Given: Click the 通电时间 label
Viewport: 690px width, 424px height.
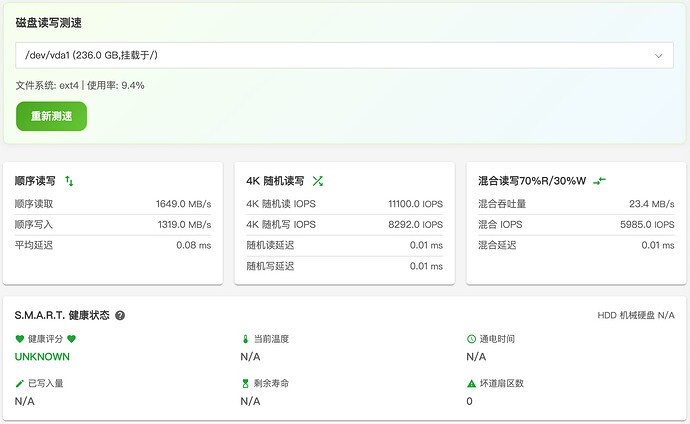Looking at the screenshot, I should click(497, 339).
